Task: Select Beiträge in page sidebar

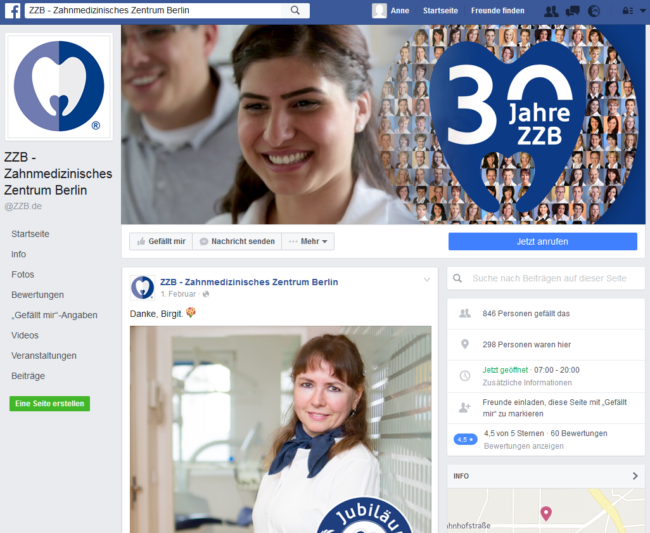Action: point(28,376)
